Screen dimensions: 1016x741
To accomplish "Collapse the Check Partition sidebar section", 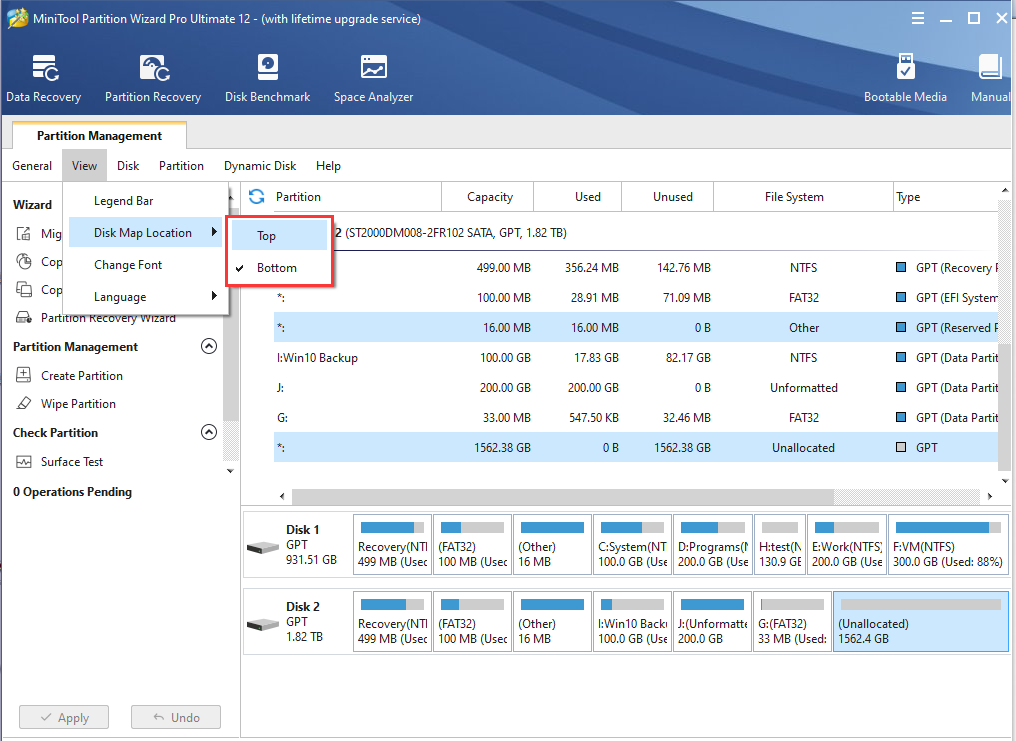I will (209, 433).
